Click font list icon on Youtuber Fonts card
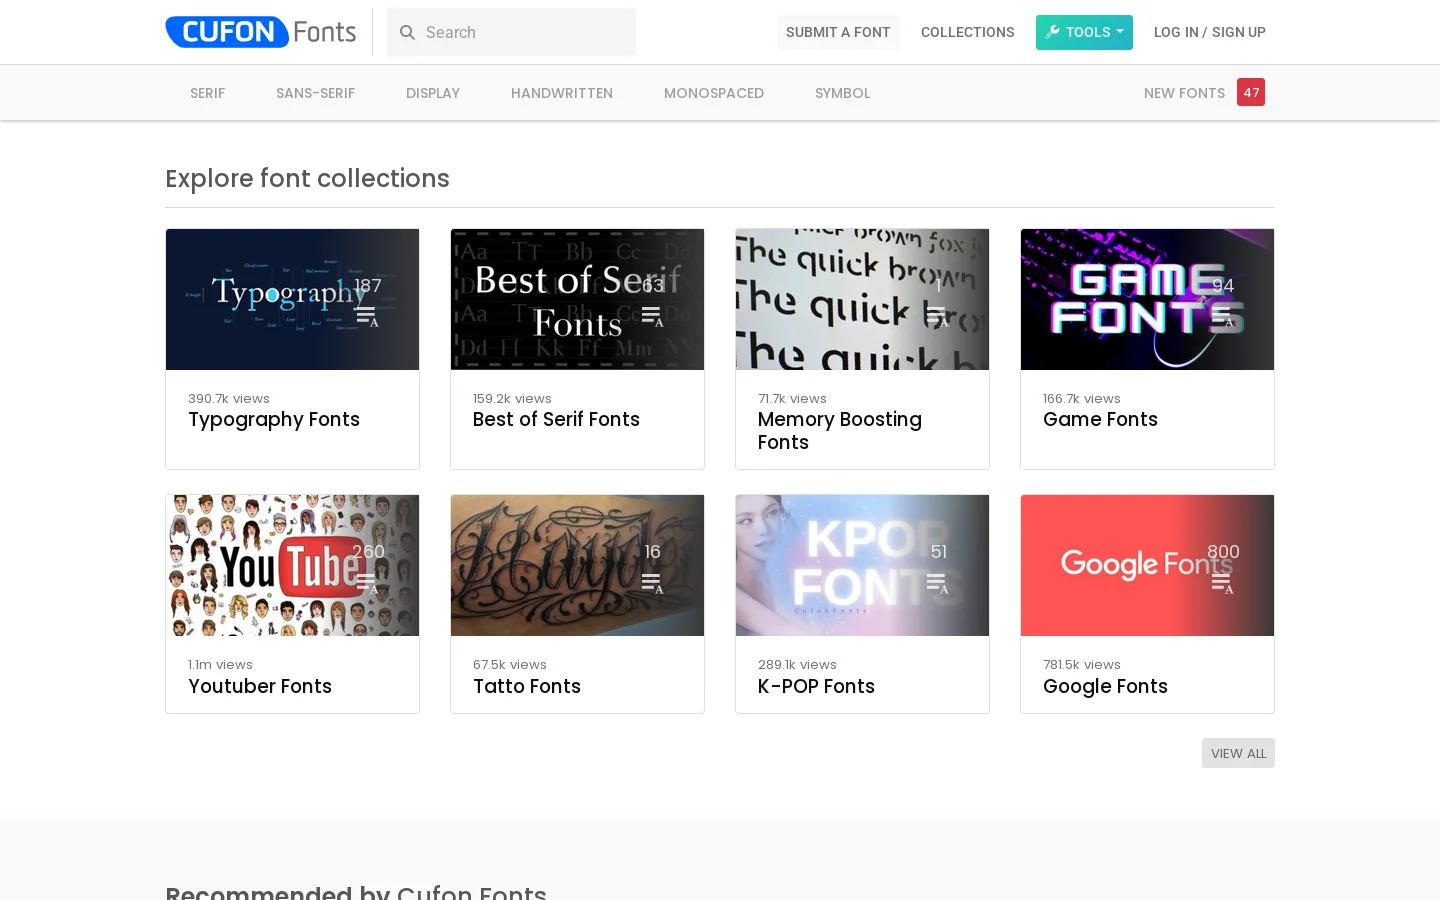The image size is (1440, 900). (x=367, y=583)
